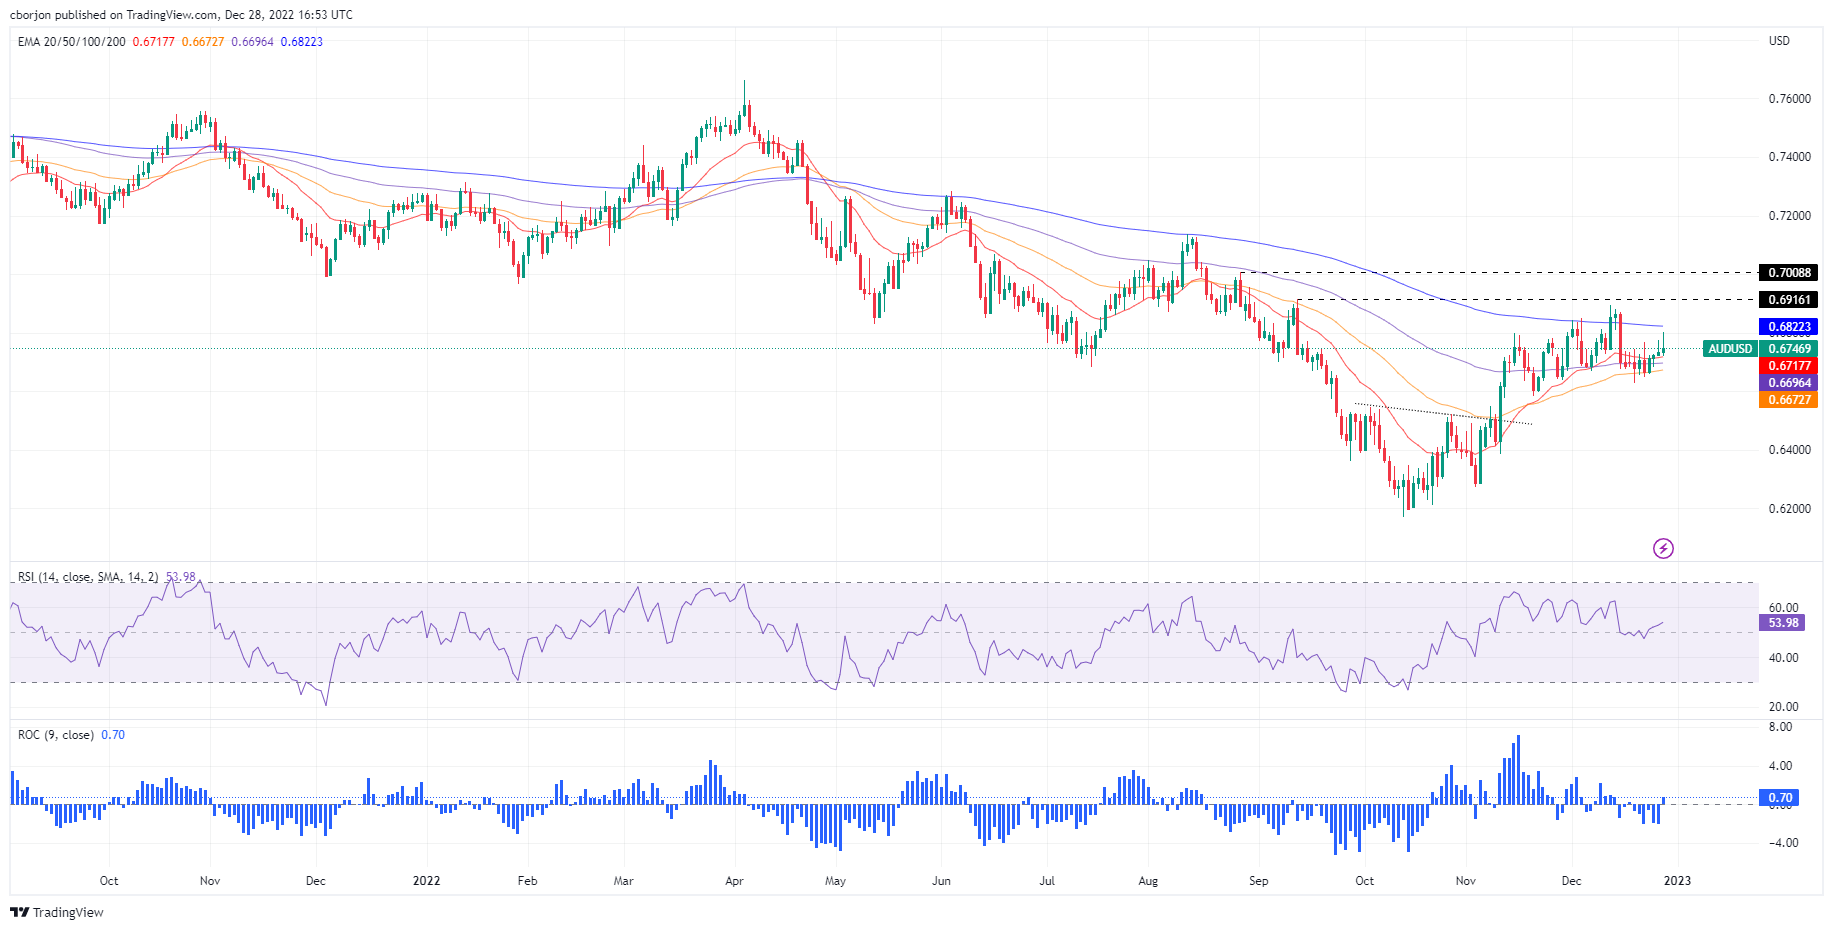Viewport: 1833px width, 930px height.
Task: Click the blue ROC 0.70 value tag
Action: coord(1780,798)
